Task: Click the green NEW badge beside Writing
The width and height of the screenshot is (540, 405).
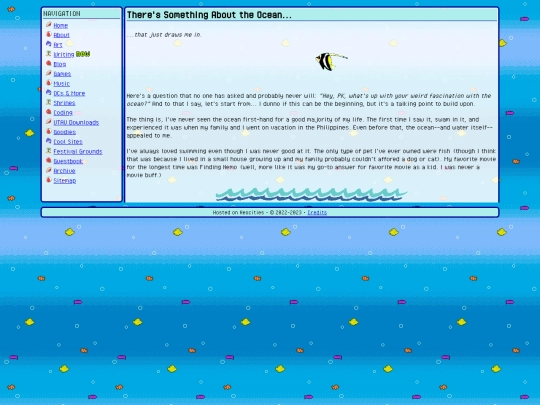Action: coord(83,54)
